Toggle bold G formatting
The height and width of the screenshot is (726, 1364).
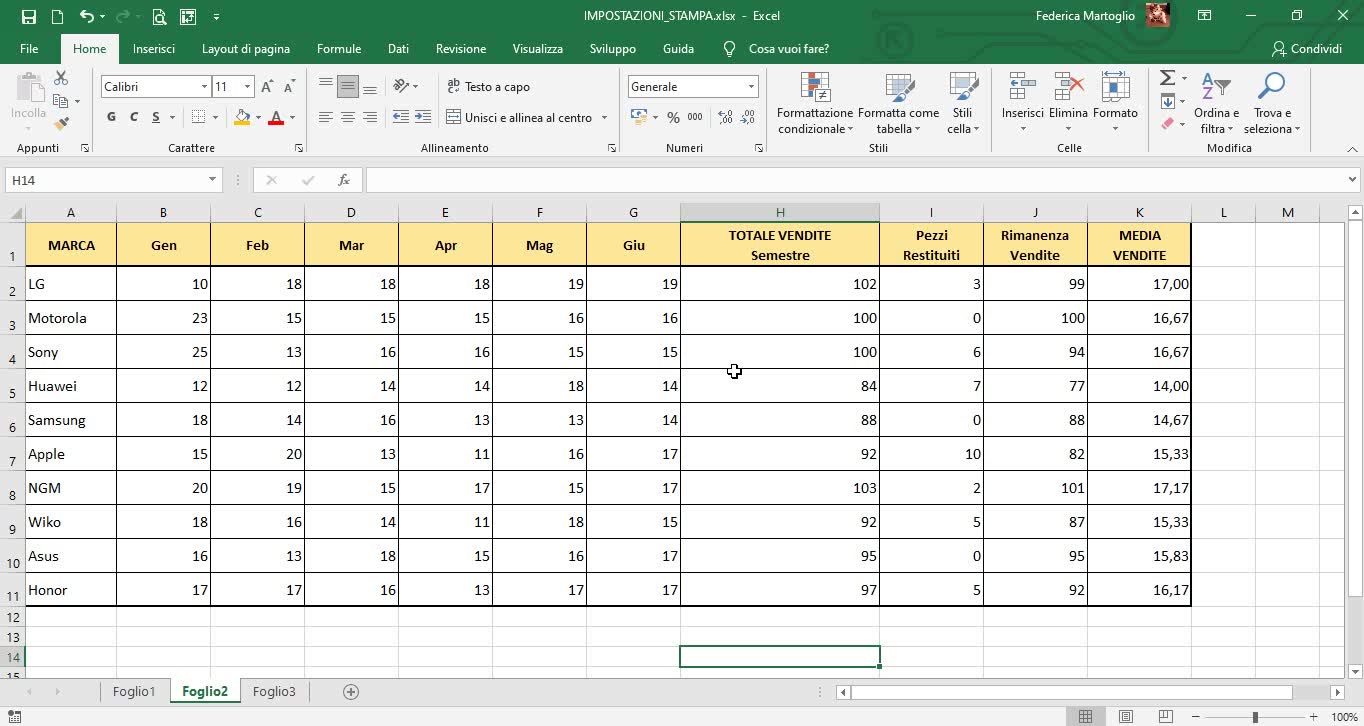[111, 117]
